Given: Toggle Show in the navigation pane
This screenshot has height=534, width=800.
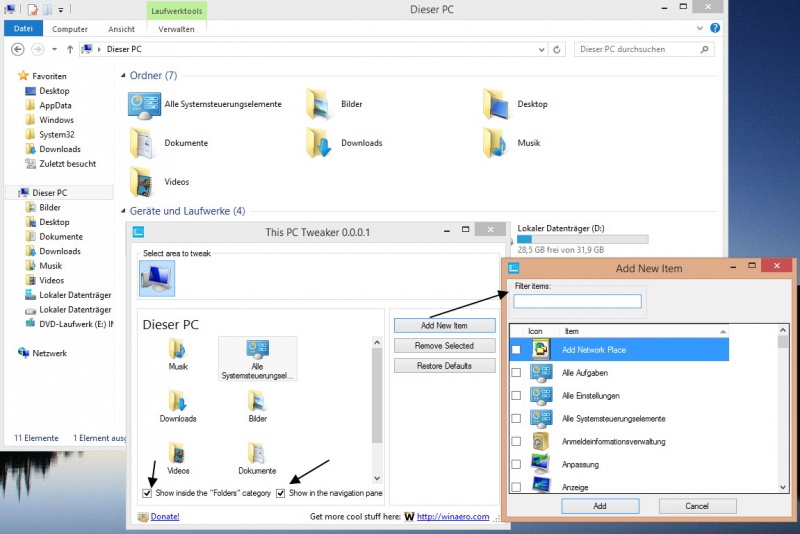Looking at the screenshot, I should [280, 493].
